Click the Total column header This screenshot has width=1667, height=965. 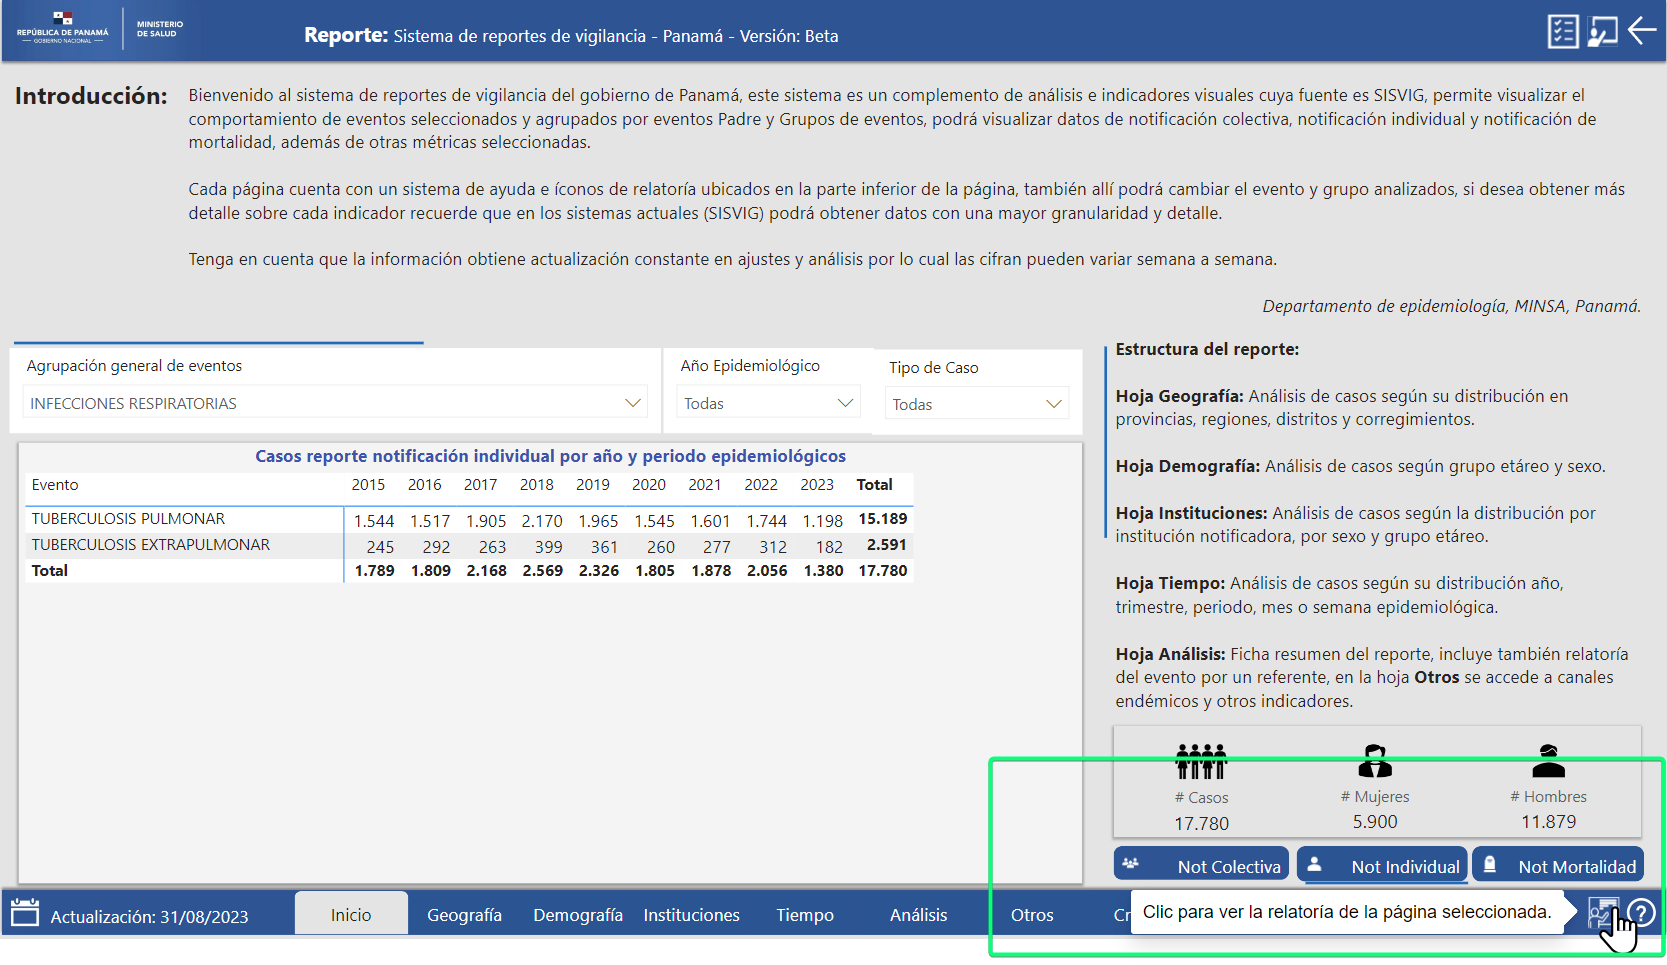click(874, 484)
